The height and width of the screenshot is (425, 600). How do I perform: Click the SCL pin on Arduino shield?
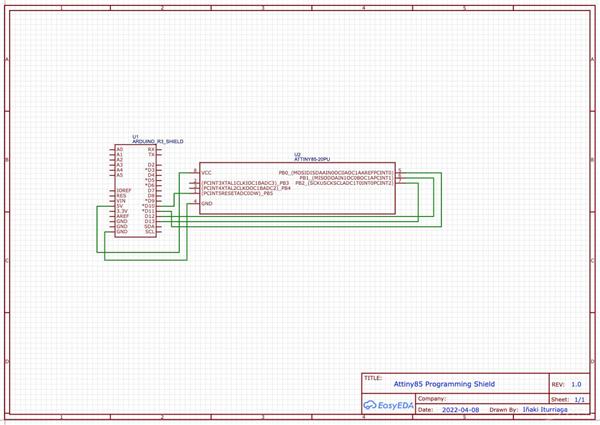coord(150,231)
